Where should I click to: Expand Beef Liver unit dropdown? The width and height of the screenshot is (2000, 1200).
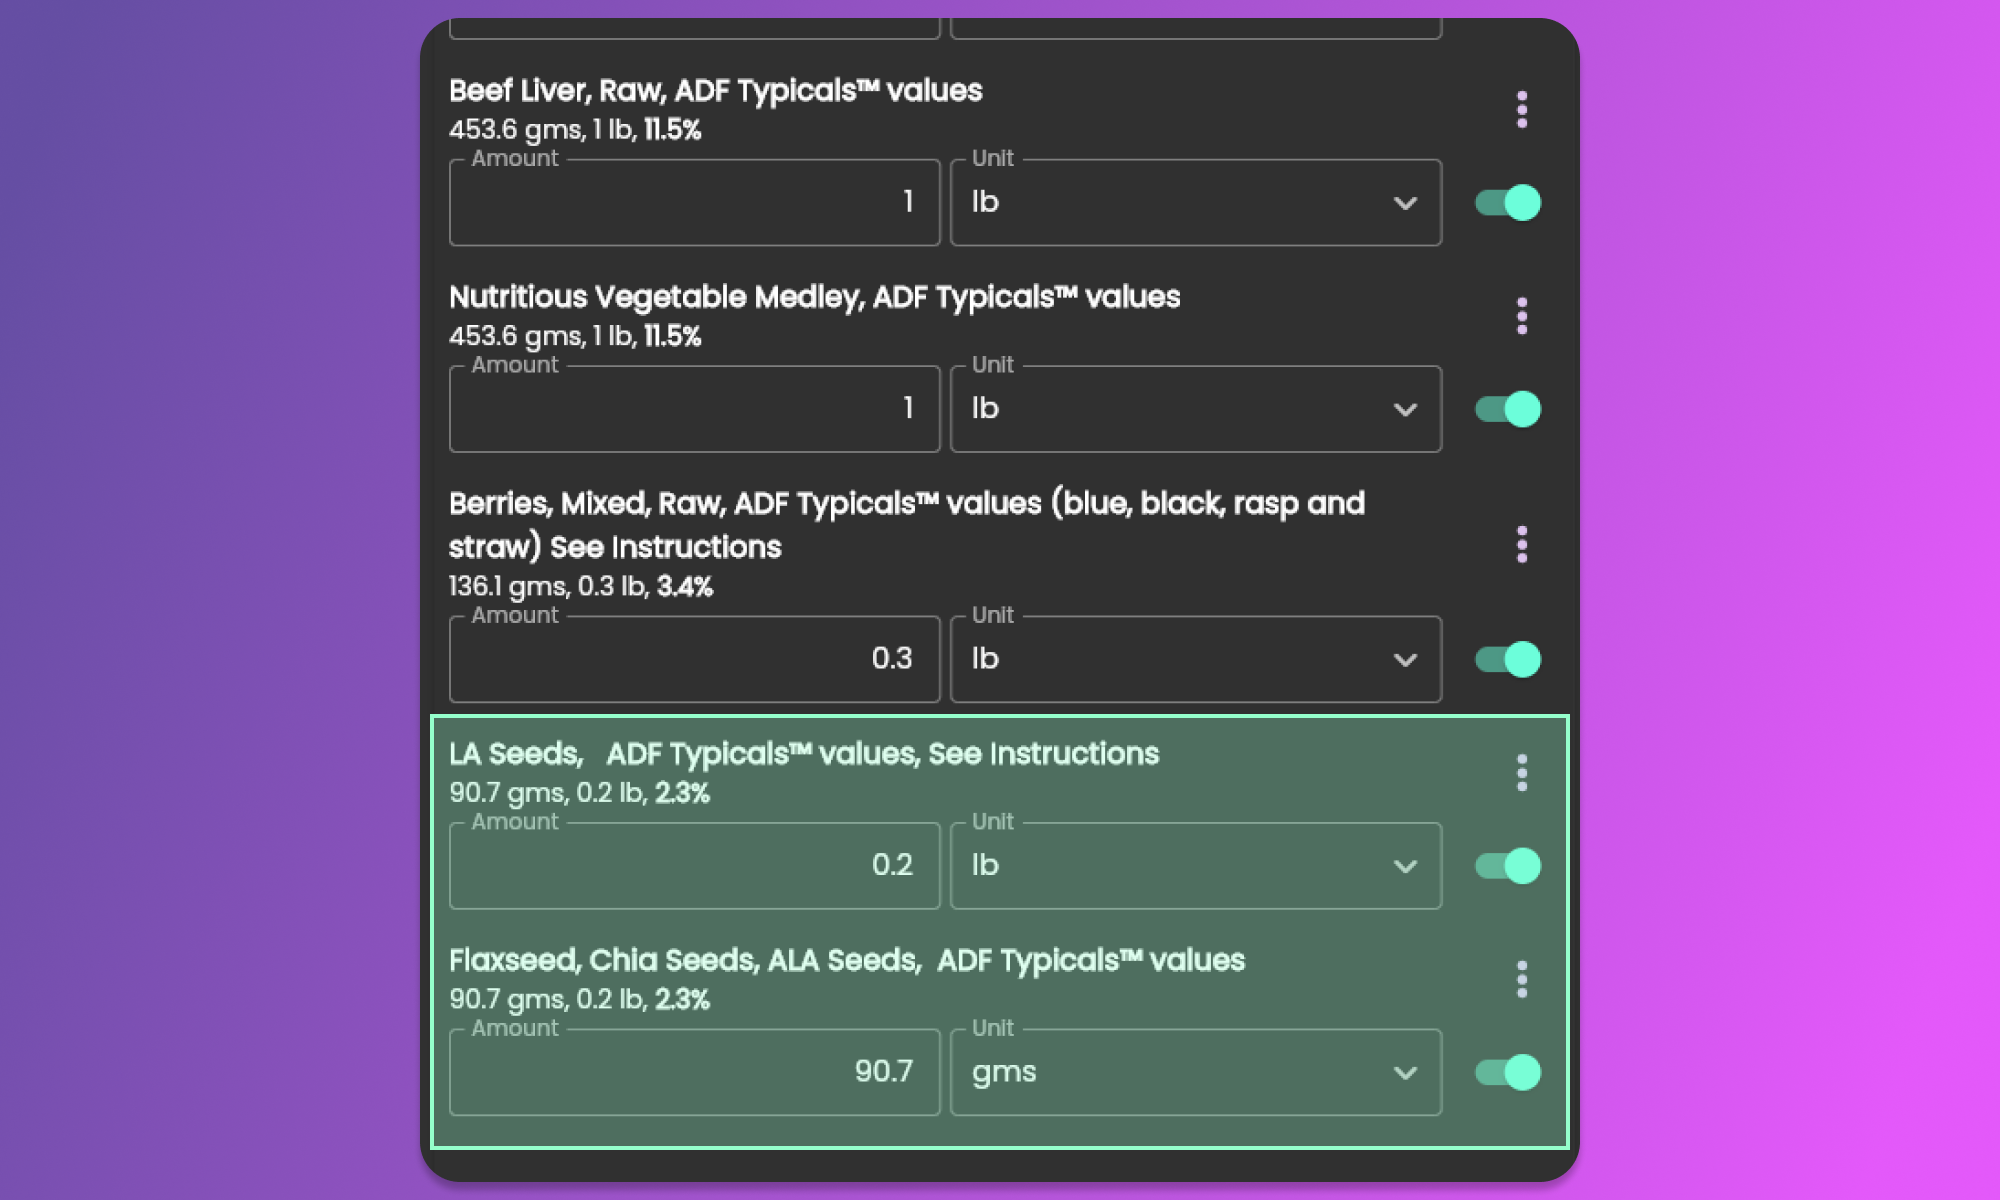pyautogui.click(x=1195, y=203)
